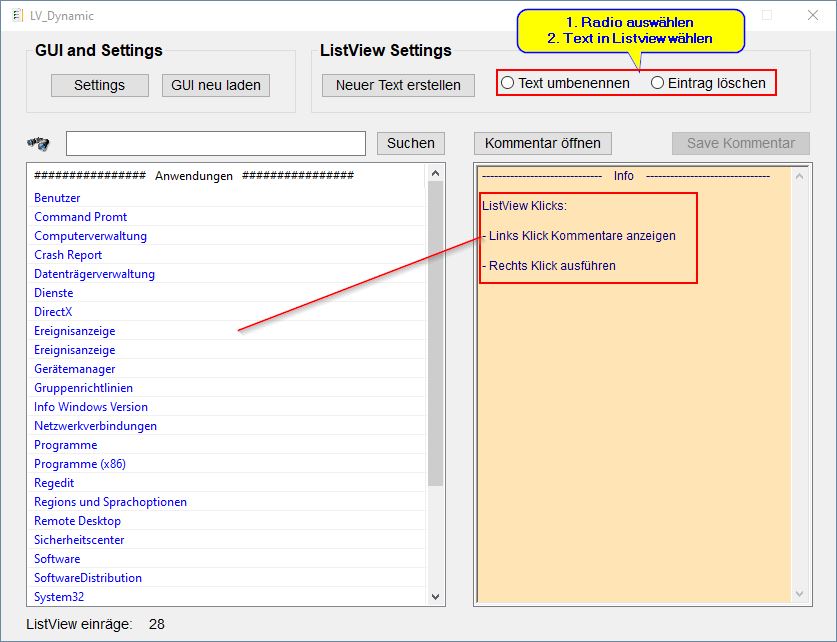The image size is (837, 642).
Task: Click the list view scroll up arrow
Action: coord(436,174)
